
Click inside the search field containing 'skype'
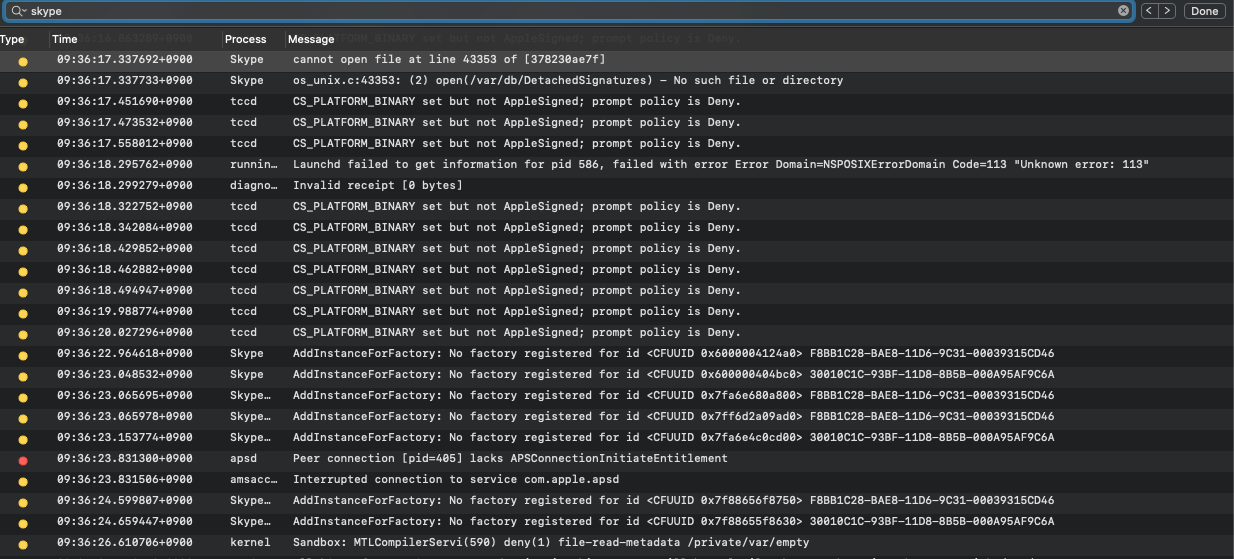pyautogui.click(x=570, y=11)
